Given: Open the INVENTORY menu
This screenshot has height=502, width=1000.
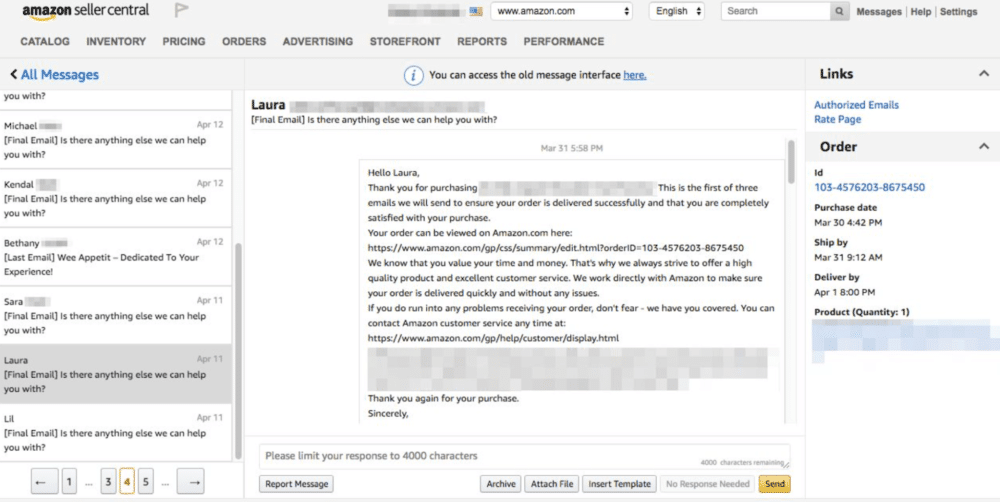Looking at the screenshot, I should tap(116, 41).
